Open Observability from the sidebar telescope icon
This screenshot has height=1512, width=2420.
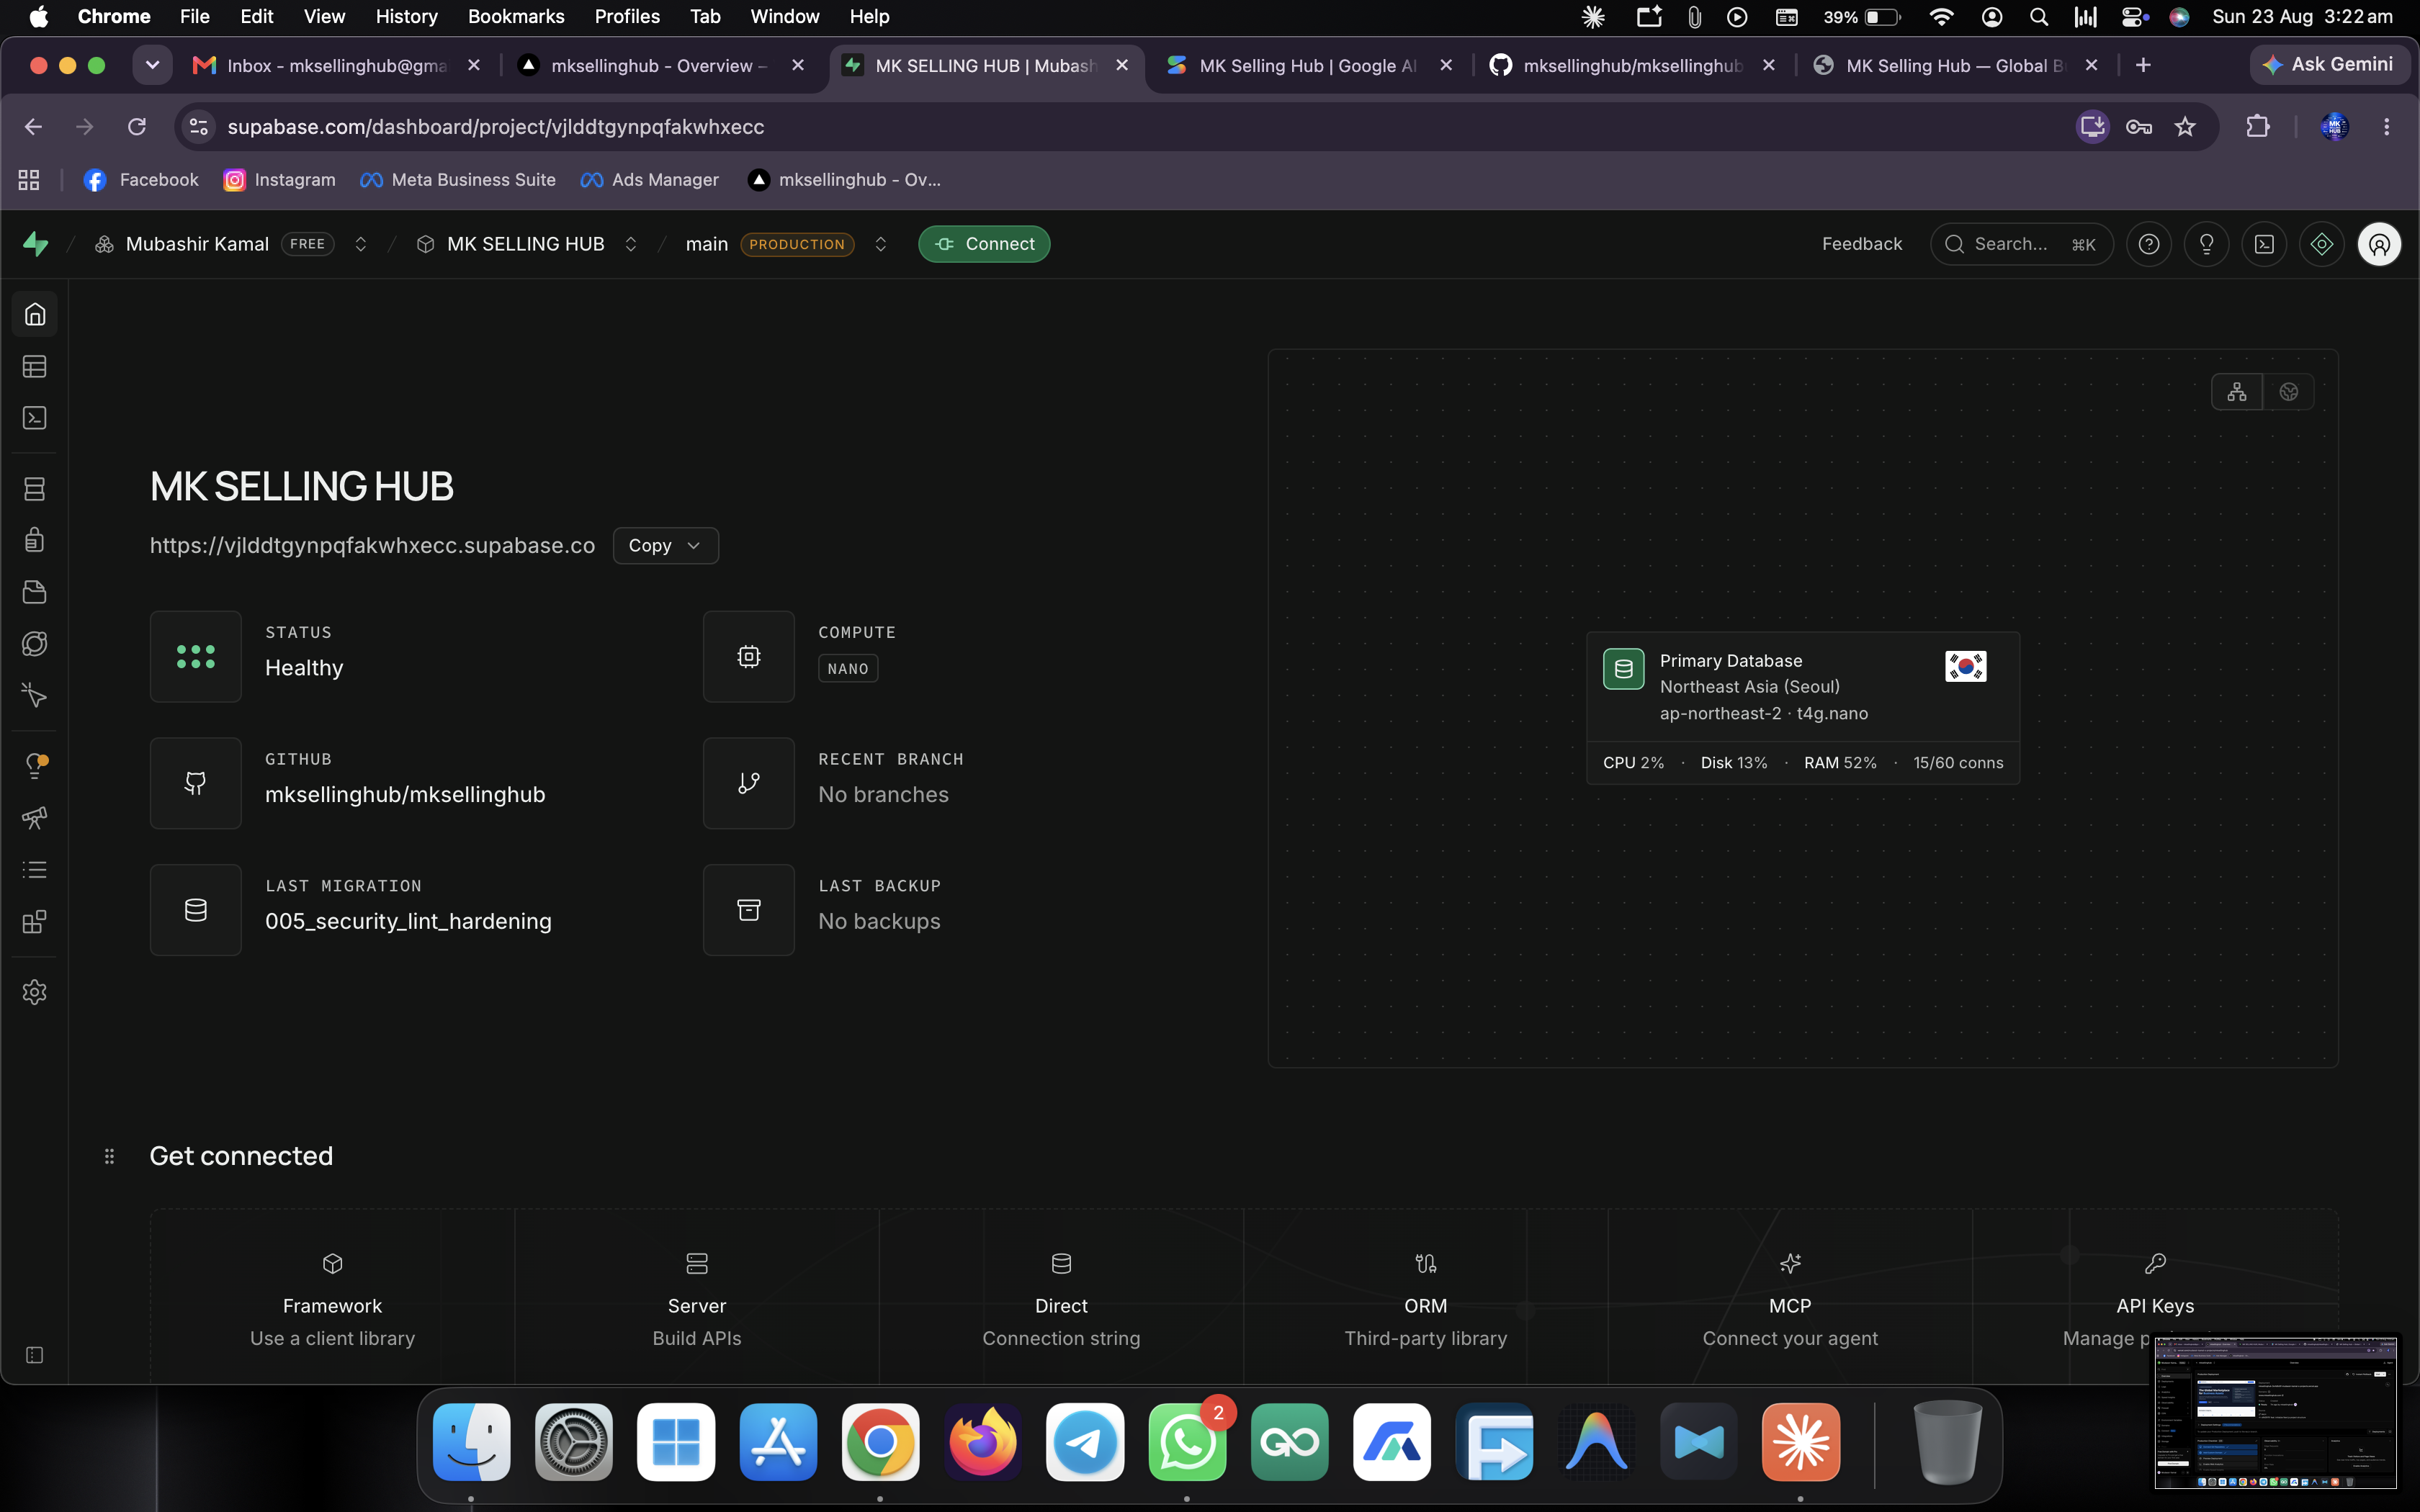click(x=35, y=818)
